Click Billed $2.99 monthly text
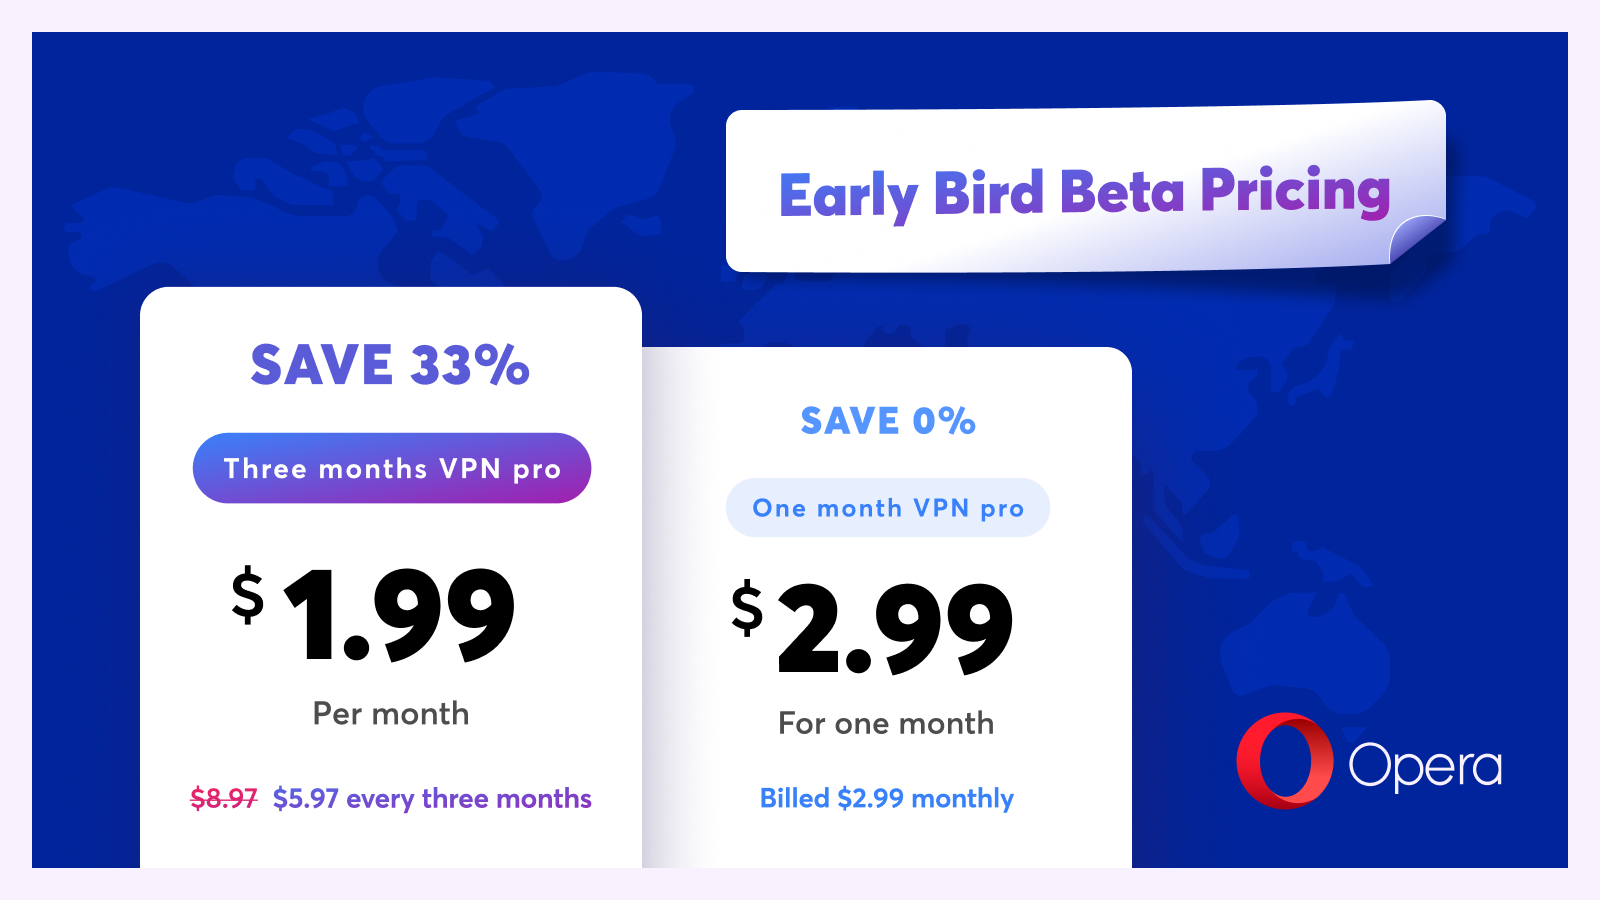This screenshot has height=900, width=1600. 887,798
